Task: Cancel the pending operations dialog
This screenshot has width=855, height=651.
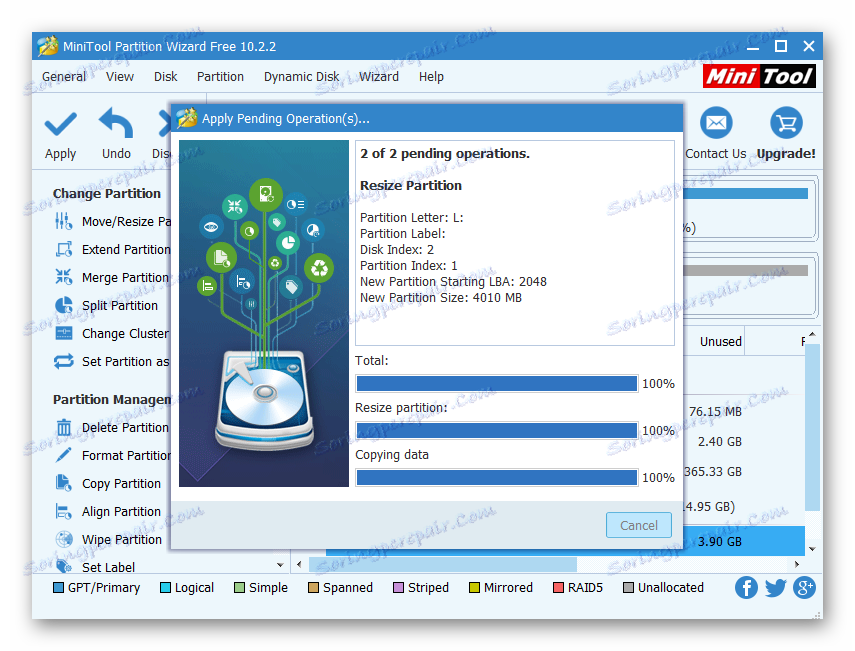Action: [639, 525]
